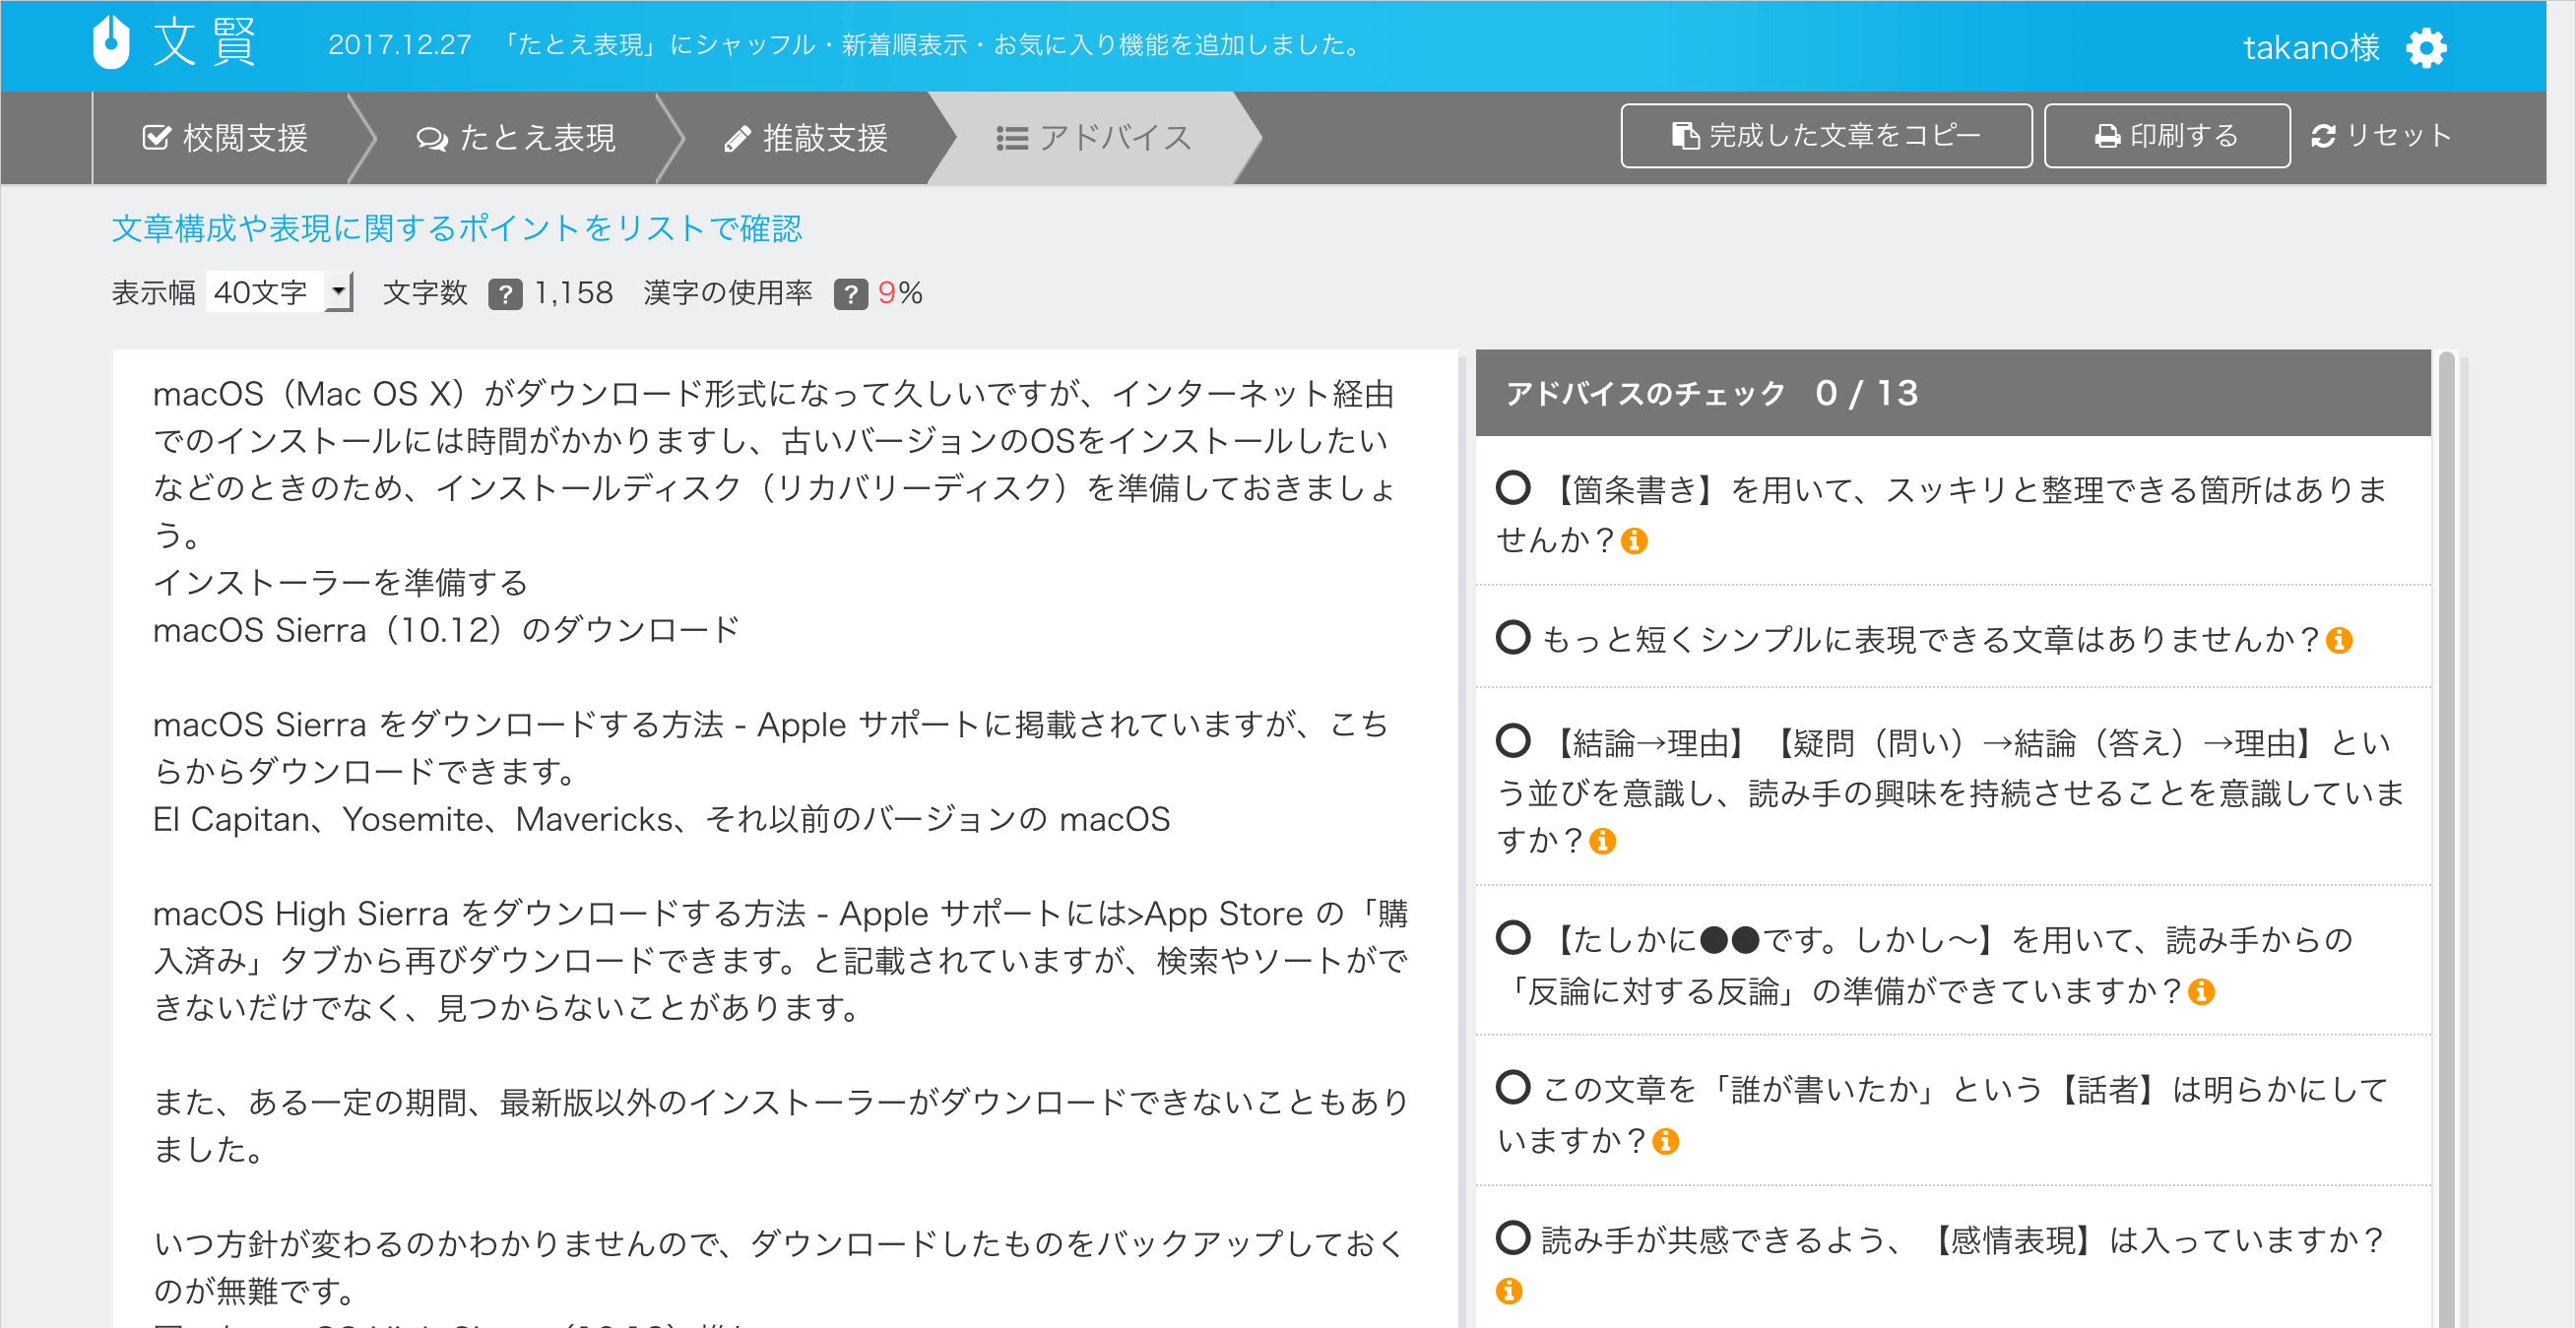Open the settings gear next to takano様
This screenshot has width=2576, height=1328.
pos(2427,47)
